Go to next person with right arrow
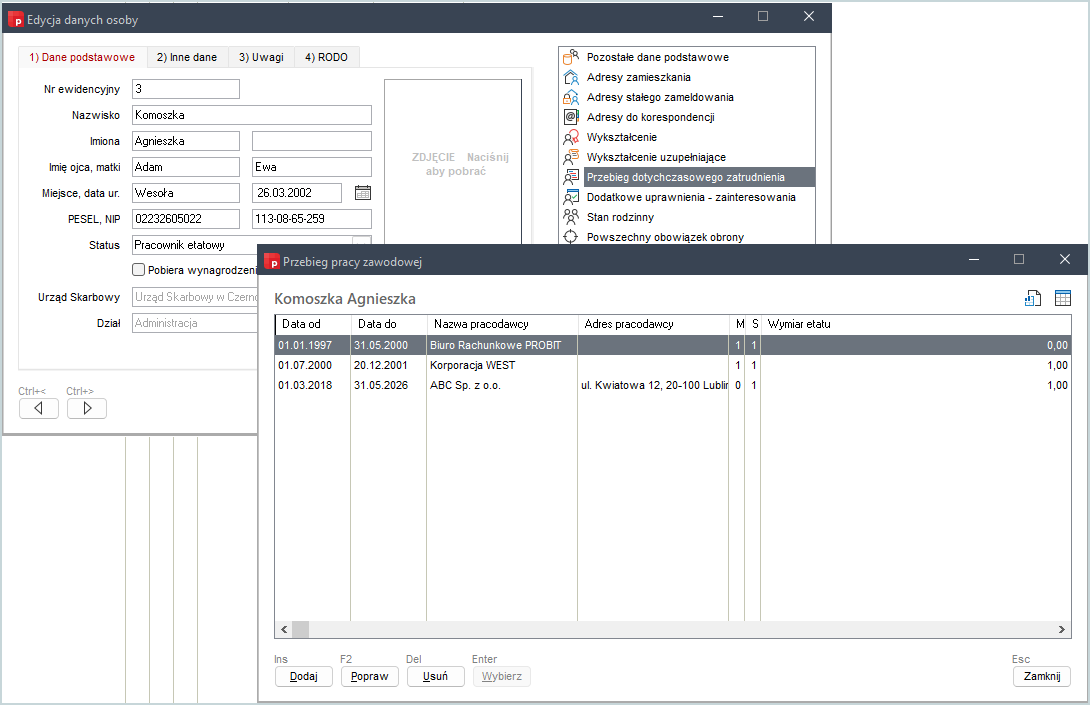The image size is (1090, 705). [87, 408]
